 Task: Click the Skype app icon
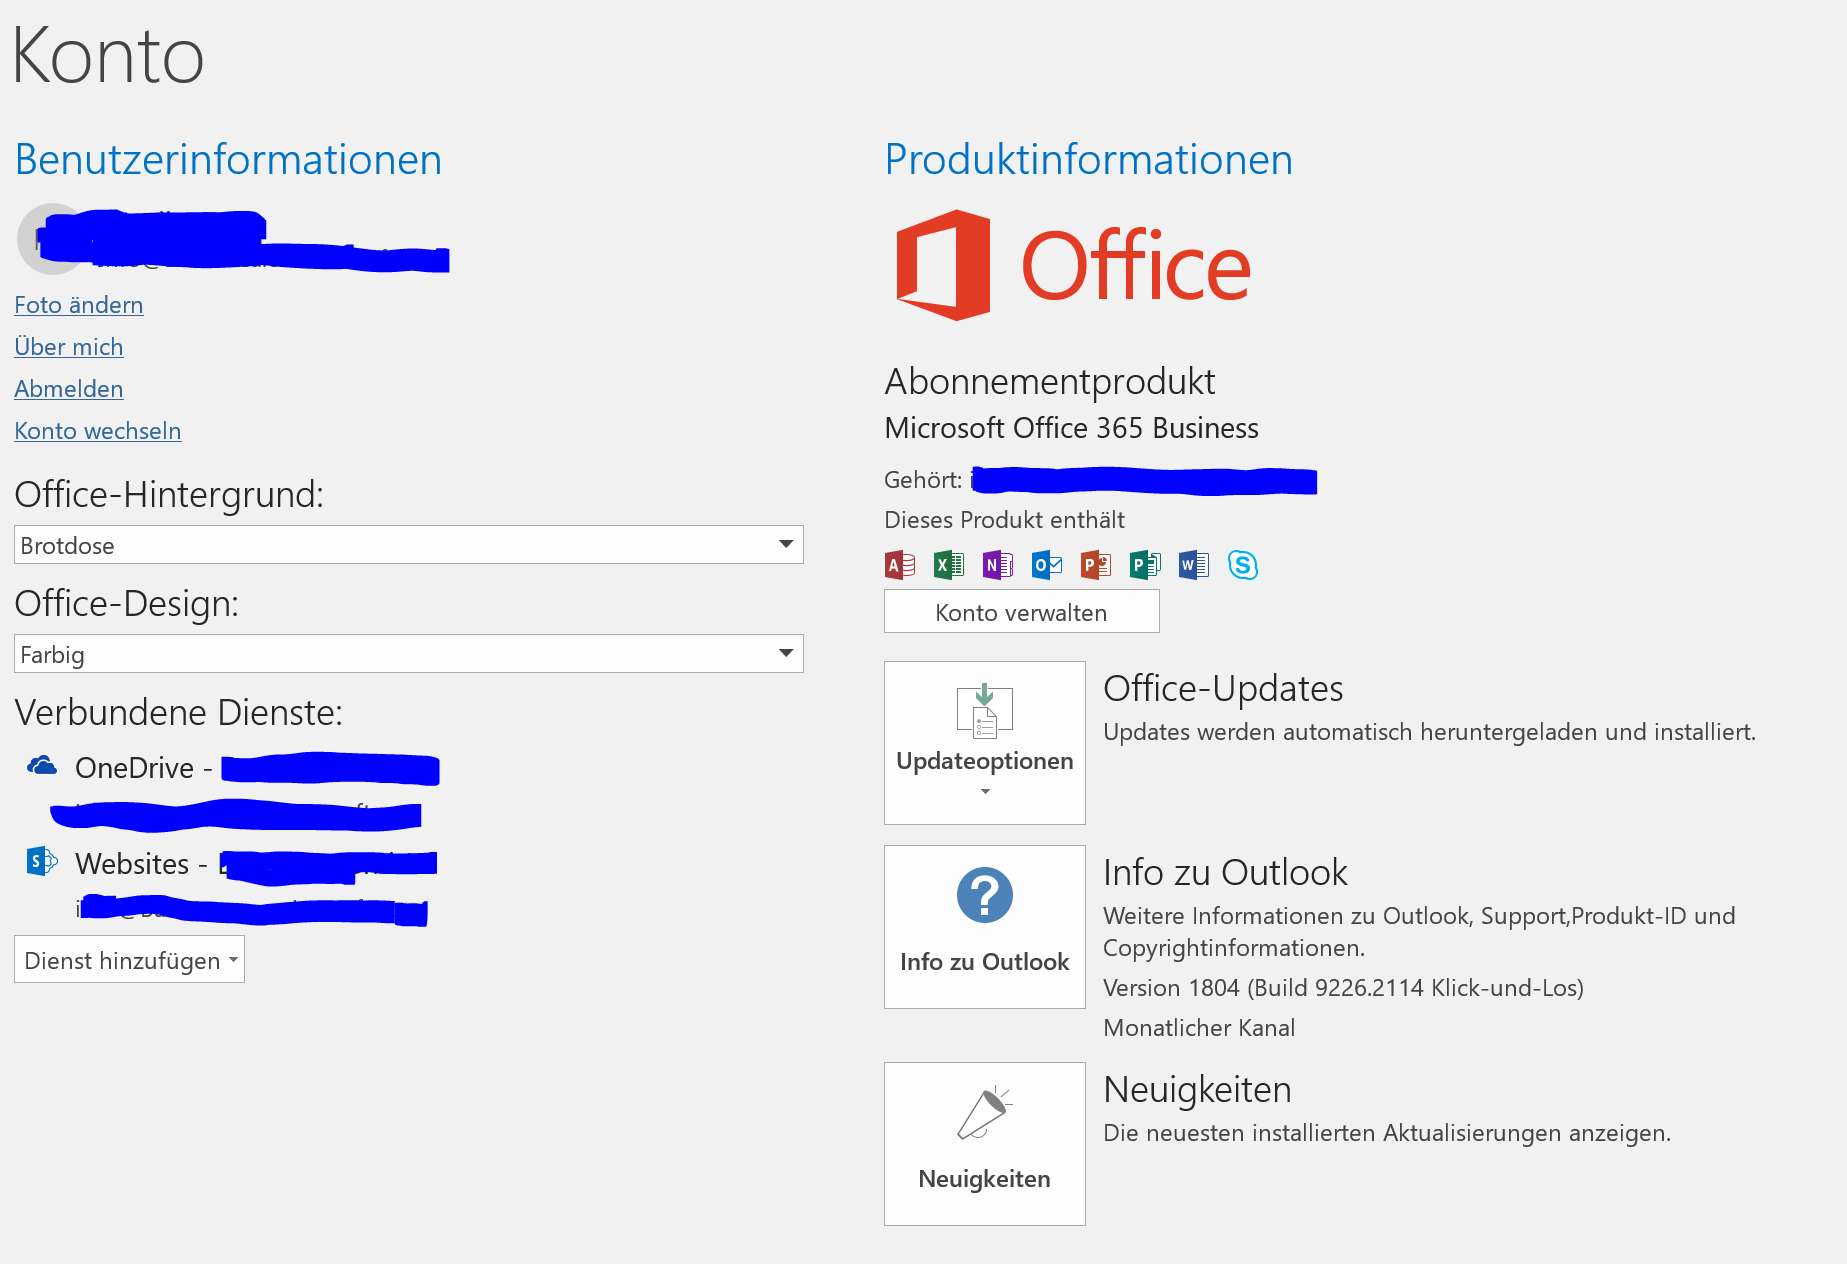1243,565
